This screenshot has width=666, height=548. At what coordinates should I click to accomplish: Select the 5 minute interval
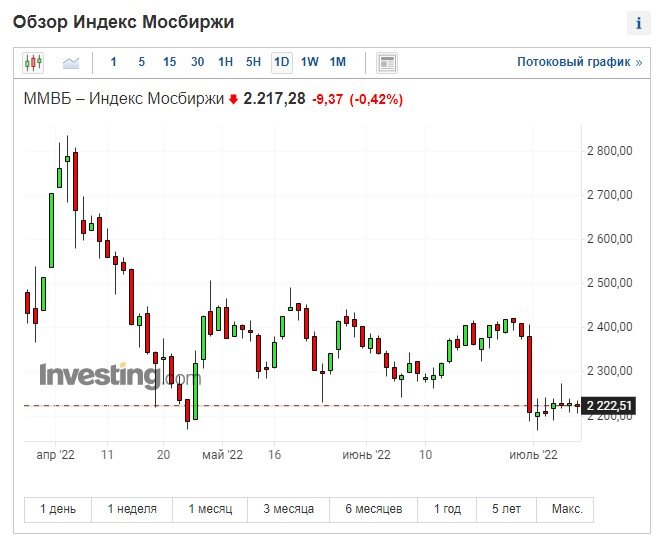(x=141, y=62)
